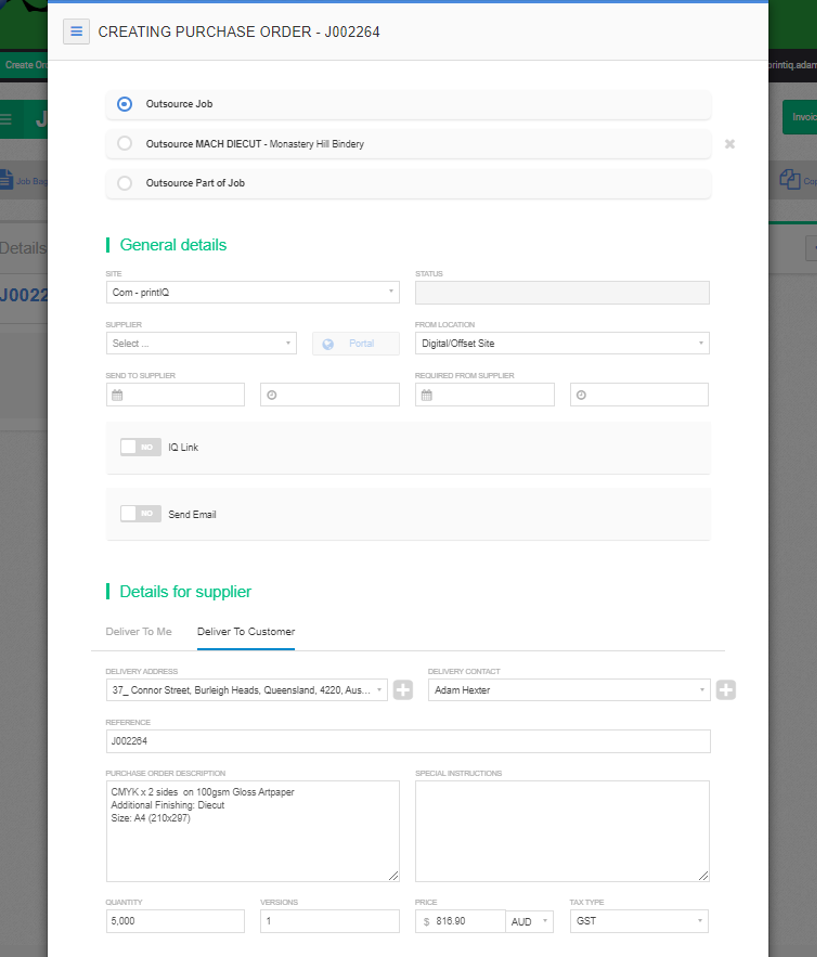Click the Price field showing 816.90
Screen dimensions: 817x957
(x=461, y=921)
